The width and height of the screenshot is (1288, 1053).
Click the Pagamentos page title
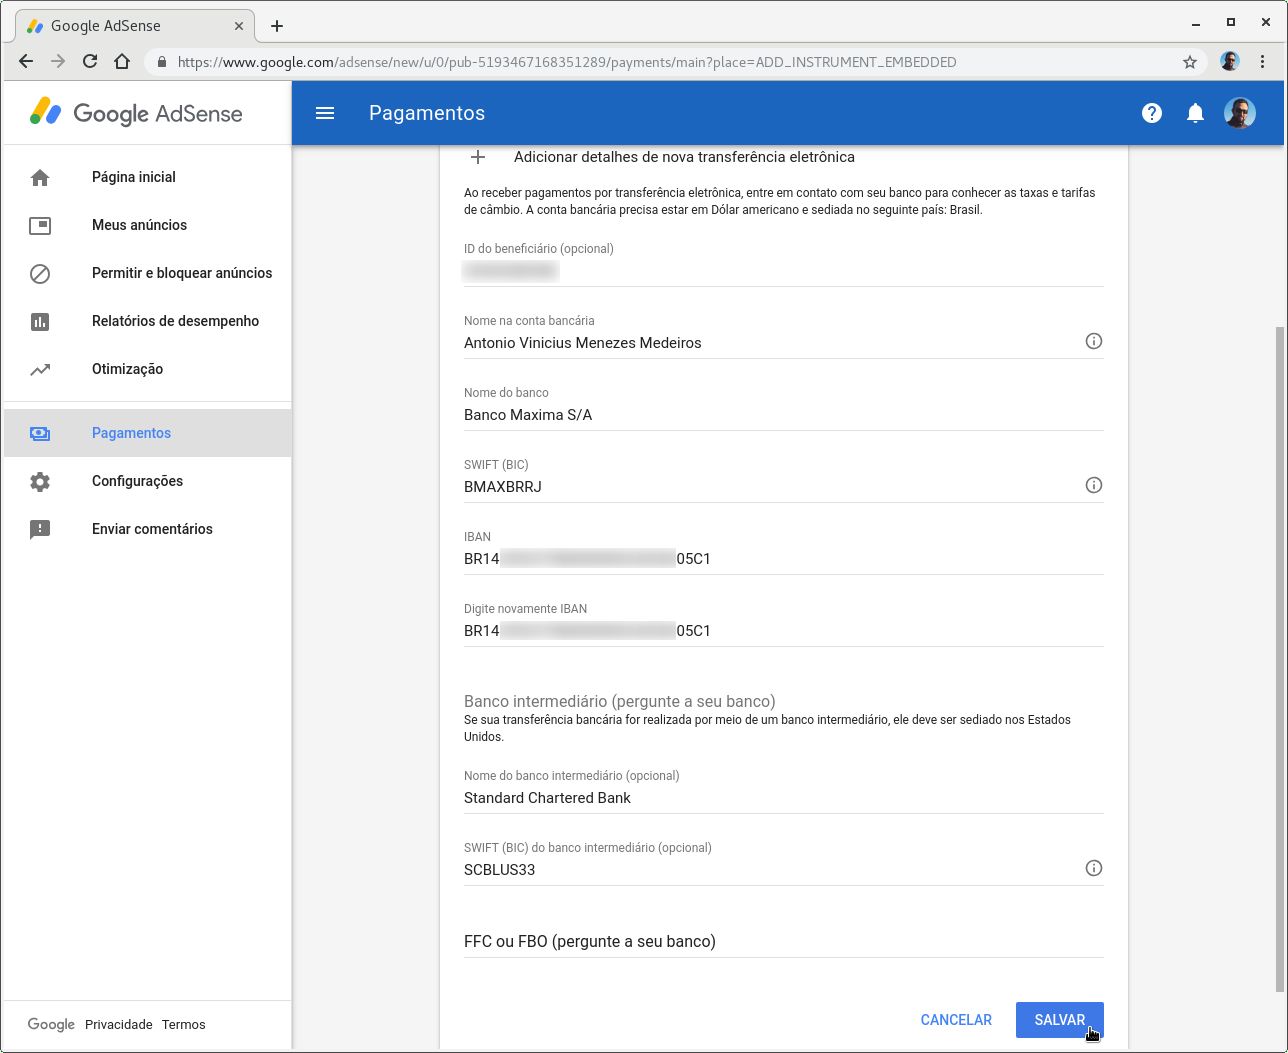427,113
